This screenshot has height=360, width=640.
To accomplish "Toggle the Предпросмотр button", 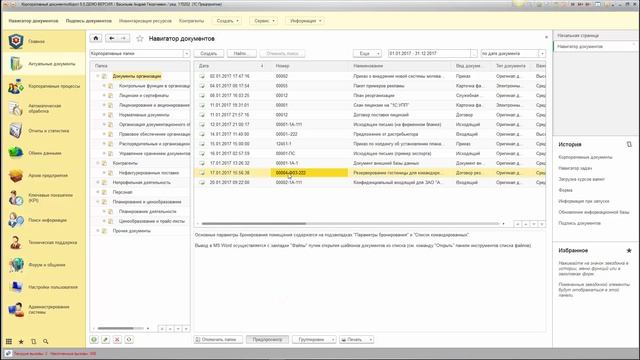I will pyautogui.click(x=267, y=340).
